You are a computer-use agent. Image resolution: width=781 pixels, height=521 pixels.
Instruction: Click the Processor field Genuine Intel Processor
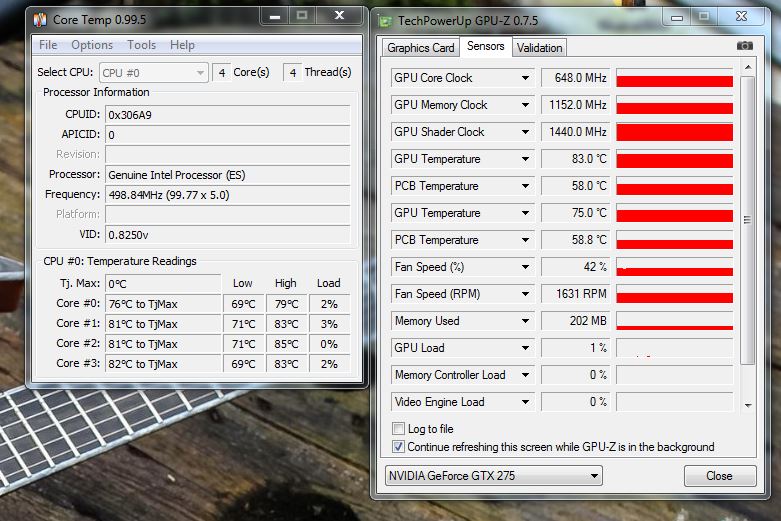click(228, 175)
